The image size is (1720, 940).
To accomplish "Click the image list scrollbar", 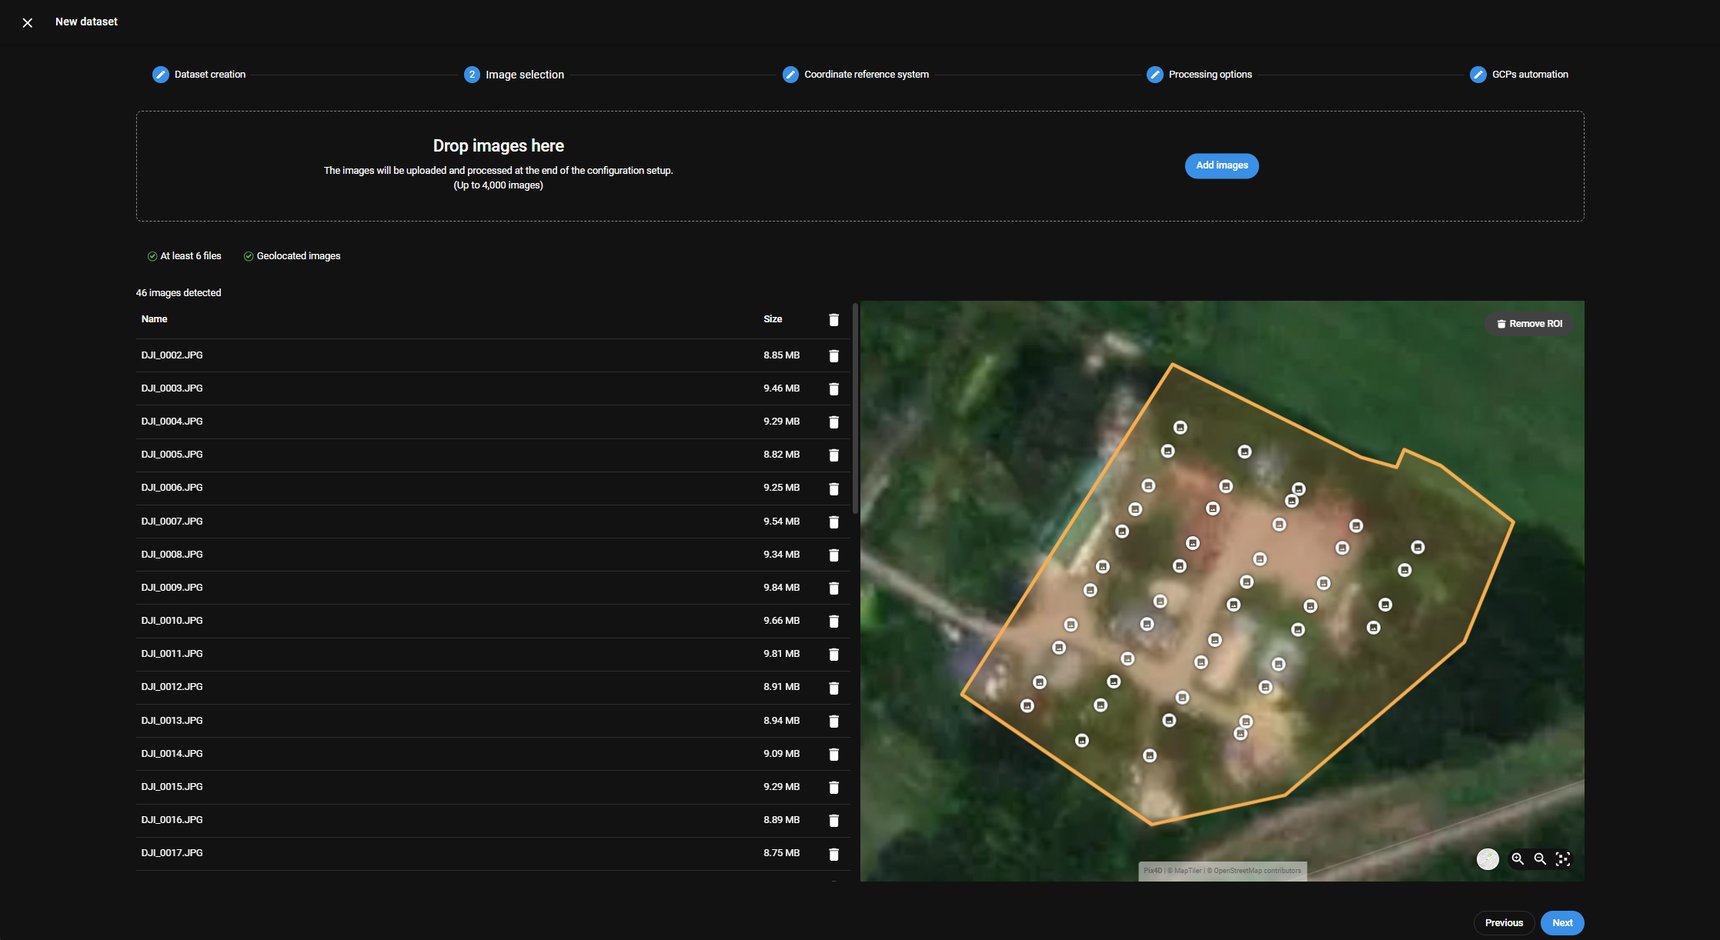I will (x=855, y=410).
